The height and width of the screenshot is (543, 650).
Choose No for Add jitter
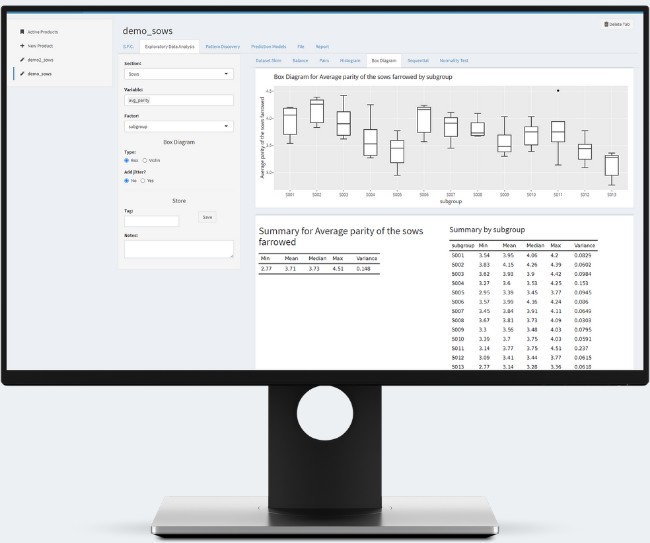click(x=126, y=181)
